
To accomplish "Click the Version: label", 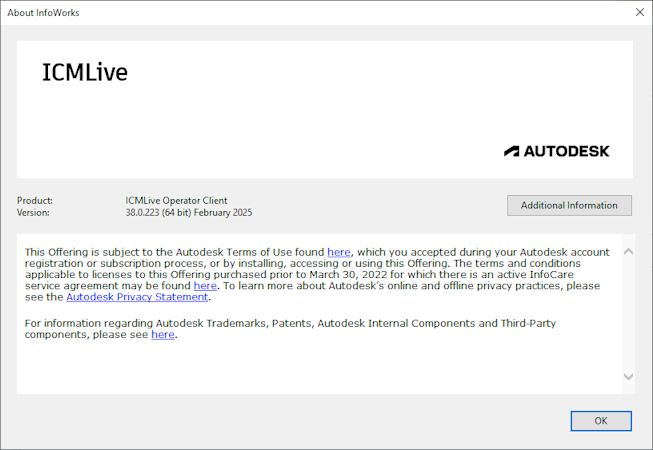I will click(33, 213).
